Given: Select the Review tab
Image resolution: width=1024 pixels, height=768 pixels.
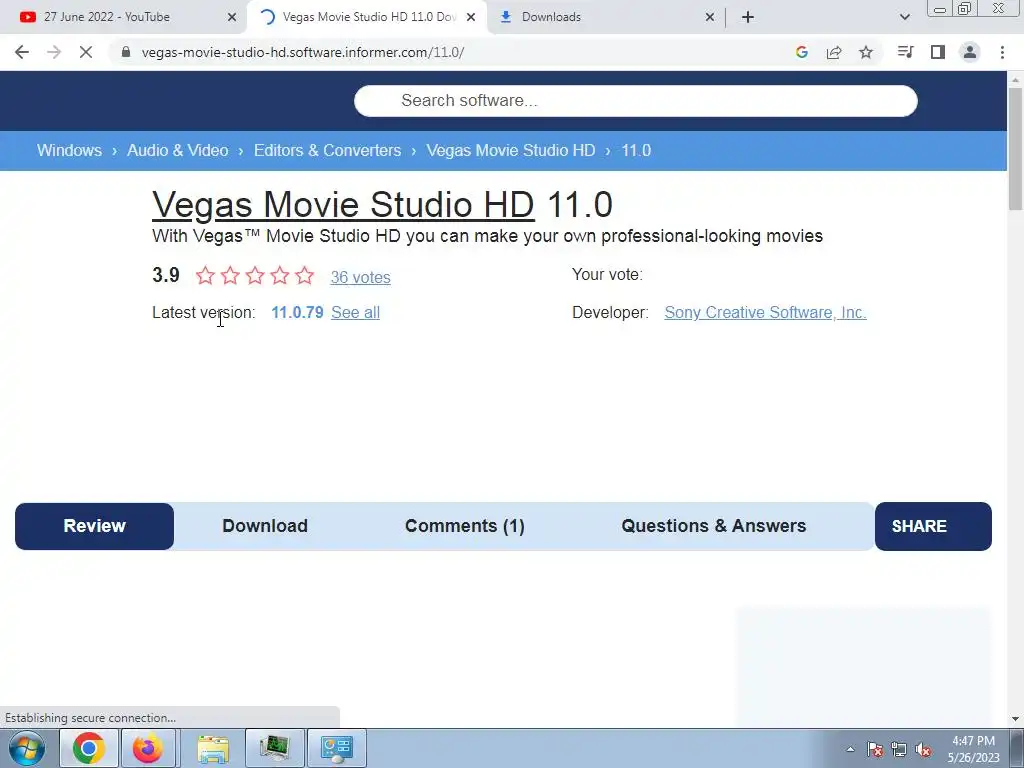Looking at the screenshot, I should pyautogui.click(x=95, y=526).
